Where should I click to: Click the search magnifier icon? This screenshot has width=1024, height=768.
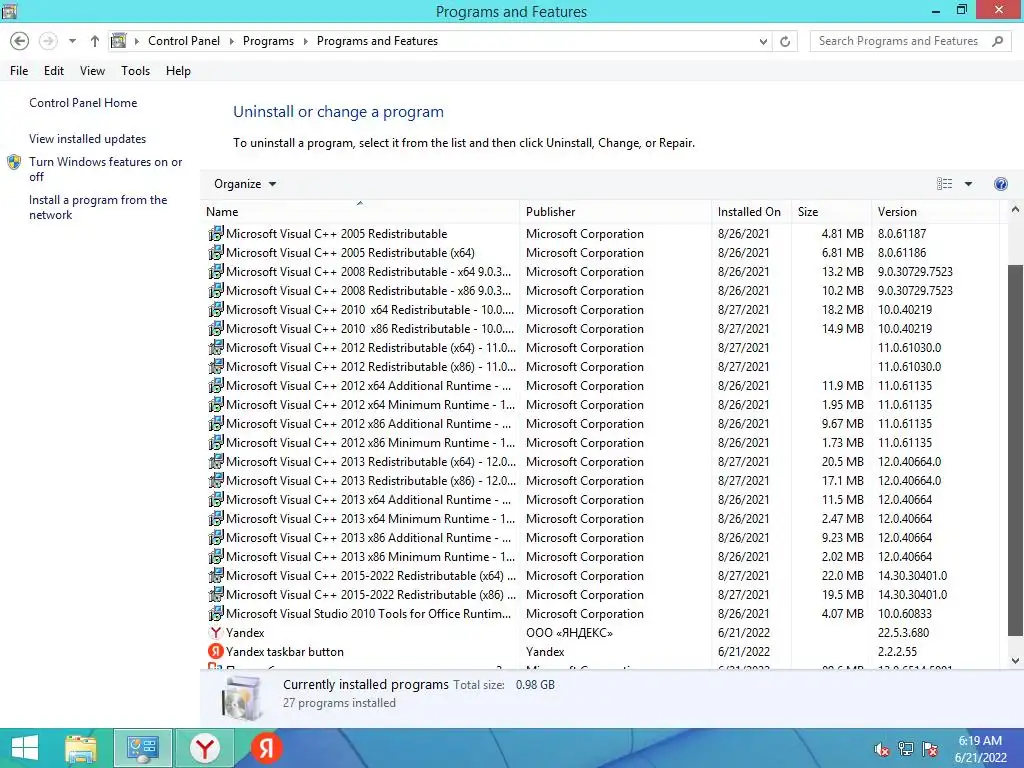(x=997, y=41)
